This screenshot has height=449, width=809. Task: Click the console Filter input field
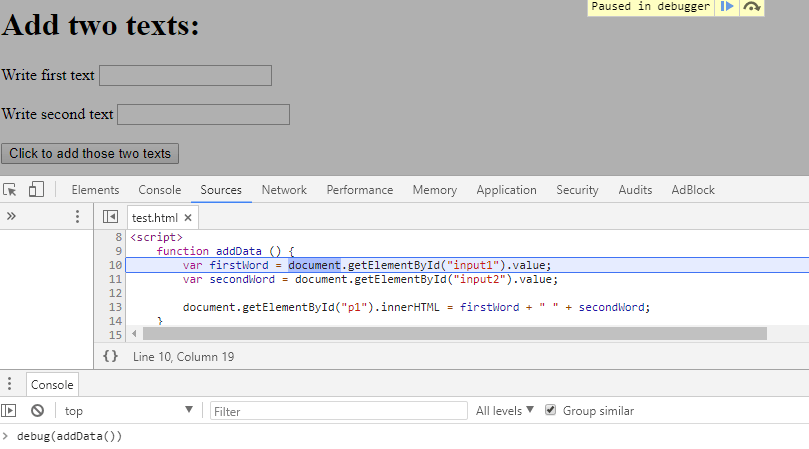pos(338,411)
